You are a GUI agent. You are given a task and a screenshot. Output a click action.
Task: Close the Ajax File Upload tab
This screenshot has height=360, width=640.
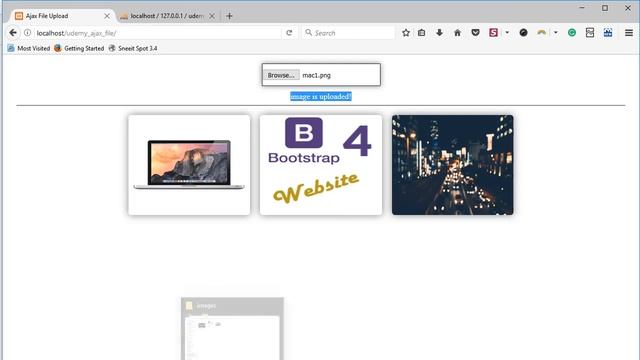click(x=107, y=16)
